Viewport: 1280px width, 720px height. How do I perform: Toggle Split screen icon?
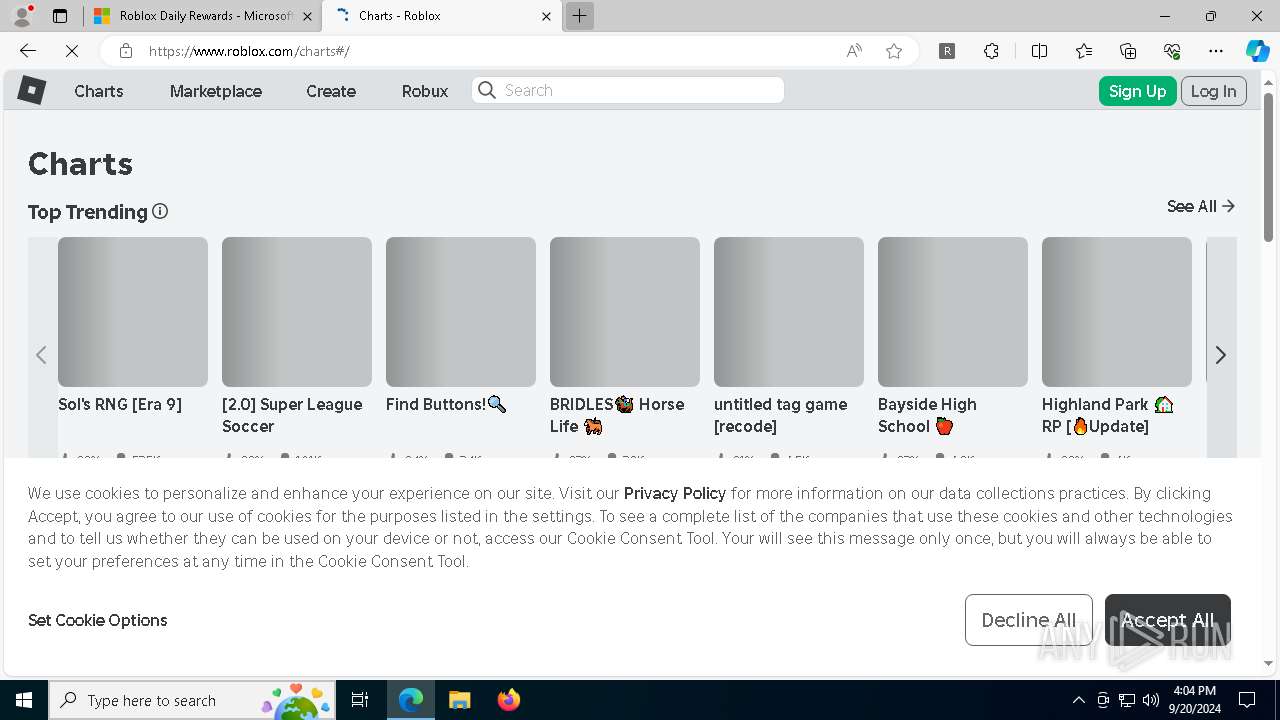(x=1039, y=51)
